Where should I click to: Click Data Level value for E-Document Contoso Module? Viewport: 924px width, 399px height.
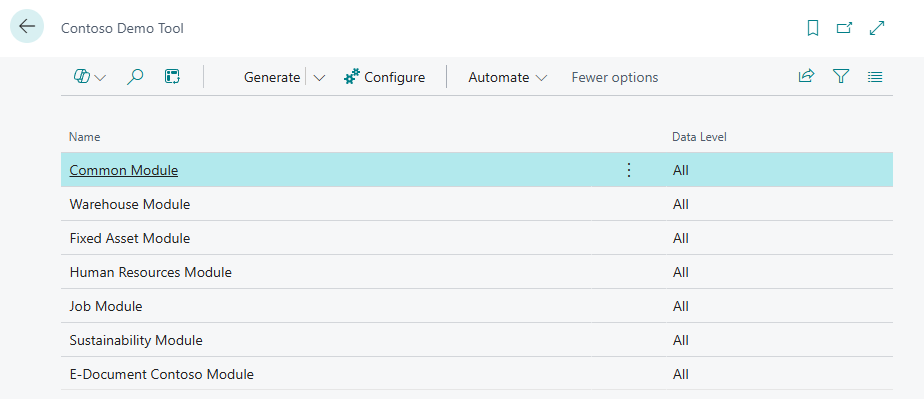click(x=681, y=374)
